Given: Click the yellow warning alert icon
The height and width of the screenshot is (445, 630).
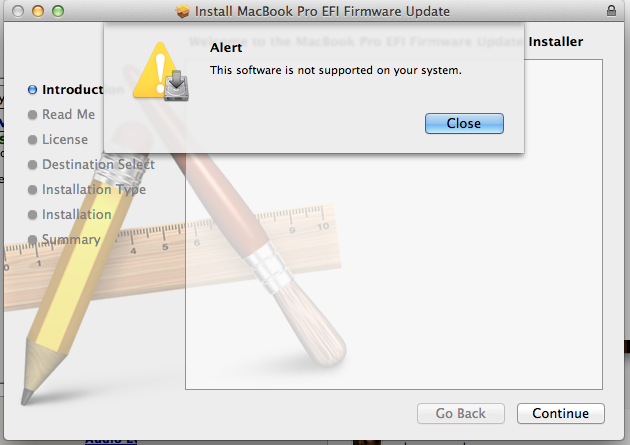Looking at the screenshot, I should coord(155,70).
